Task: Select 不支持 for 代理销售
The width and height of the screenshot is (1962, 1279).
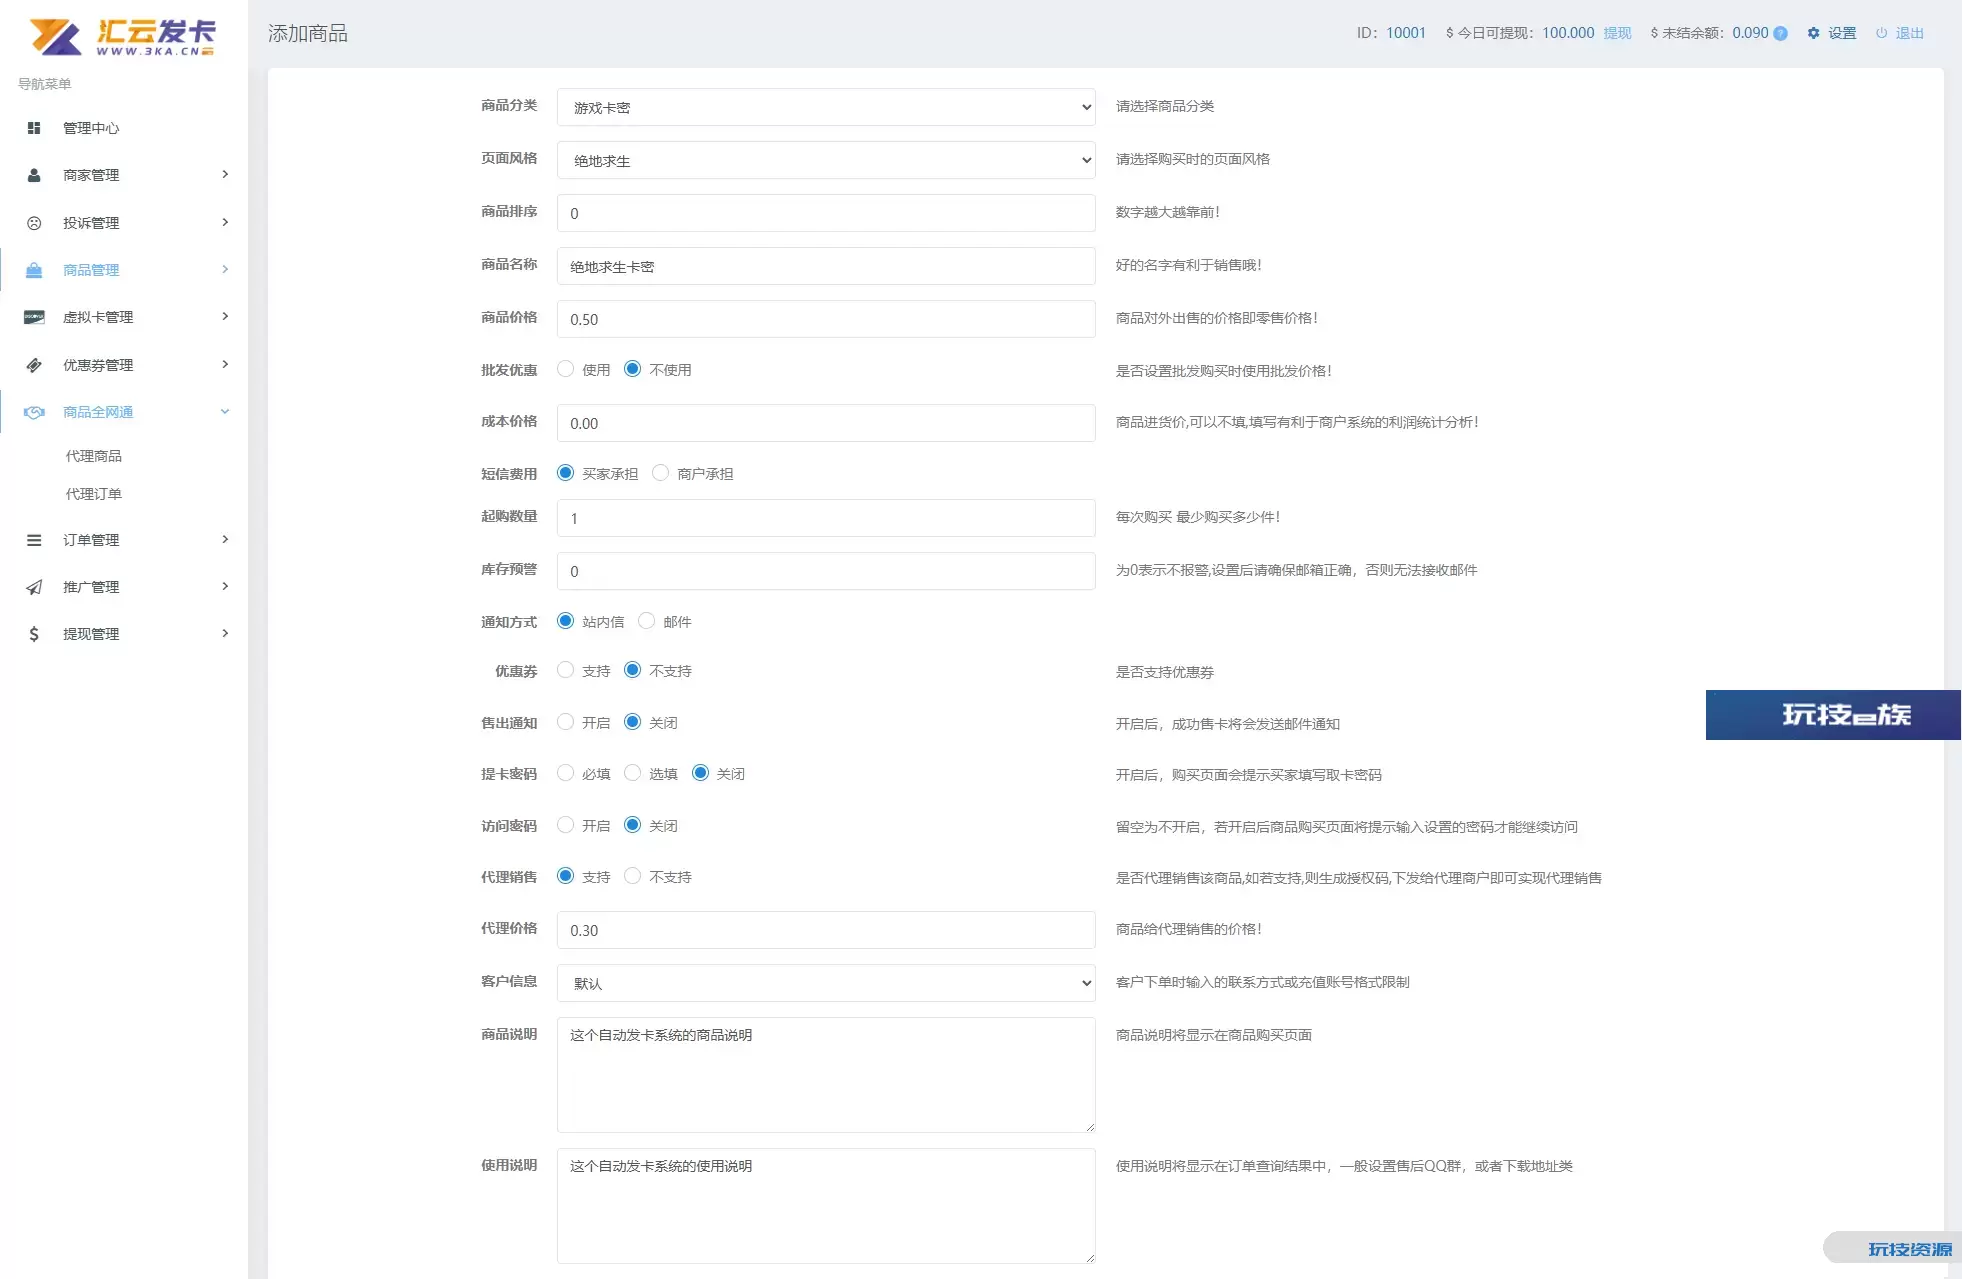Action: point(633,876)
